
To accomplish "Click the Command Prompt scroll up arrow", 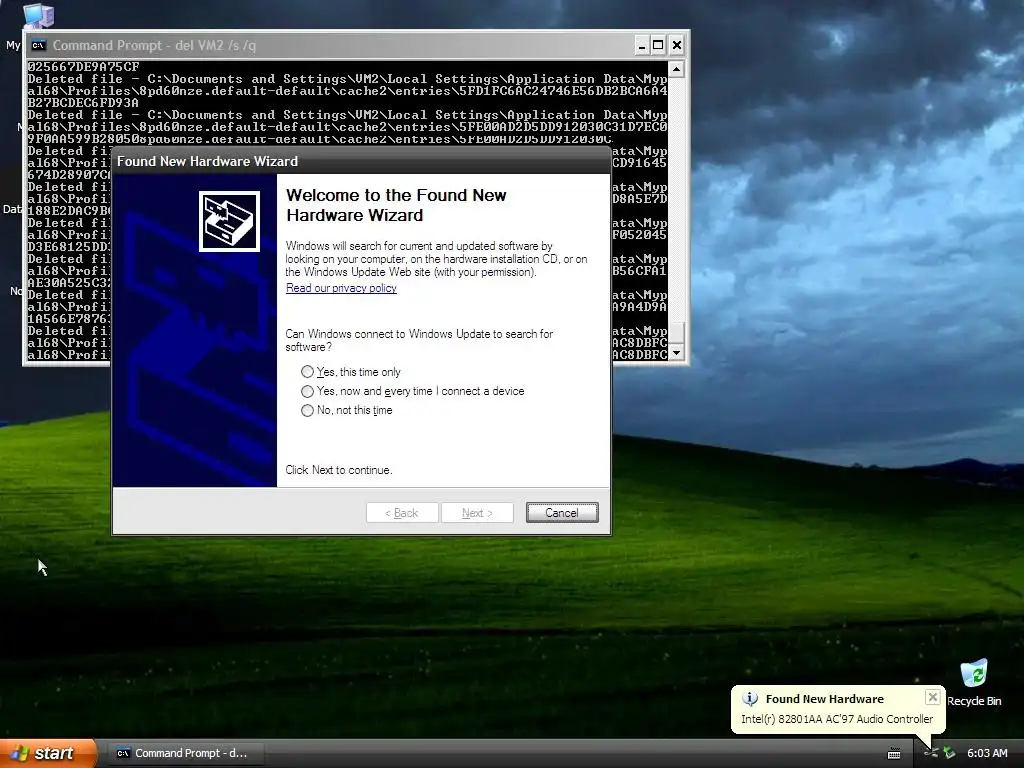I will pyautogui.click(x=677, y=69).
